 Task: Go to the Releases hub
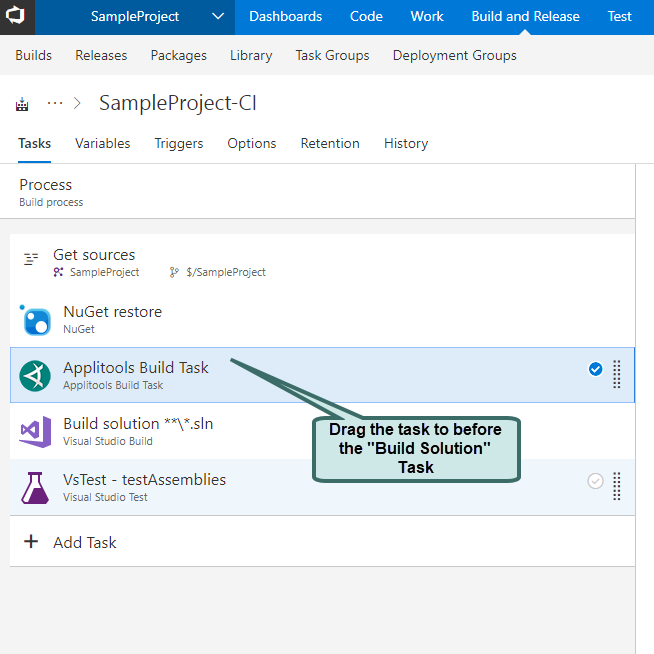[101, 55]
